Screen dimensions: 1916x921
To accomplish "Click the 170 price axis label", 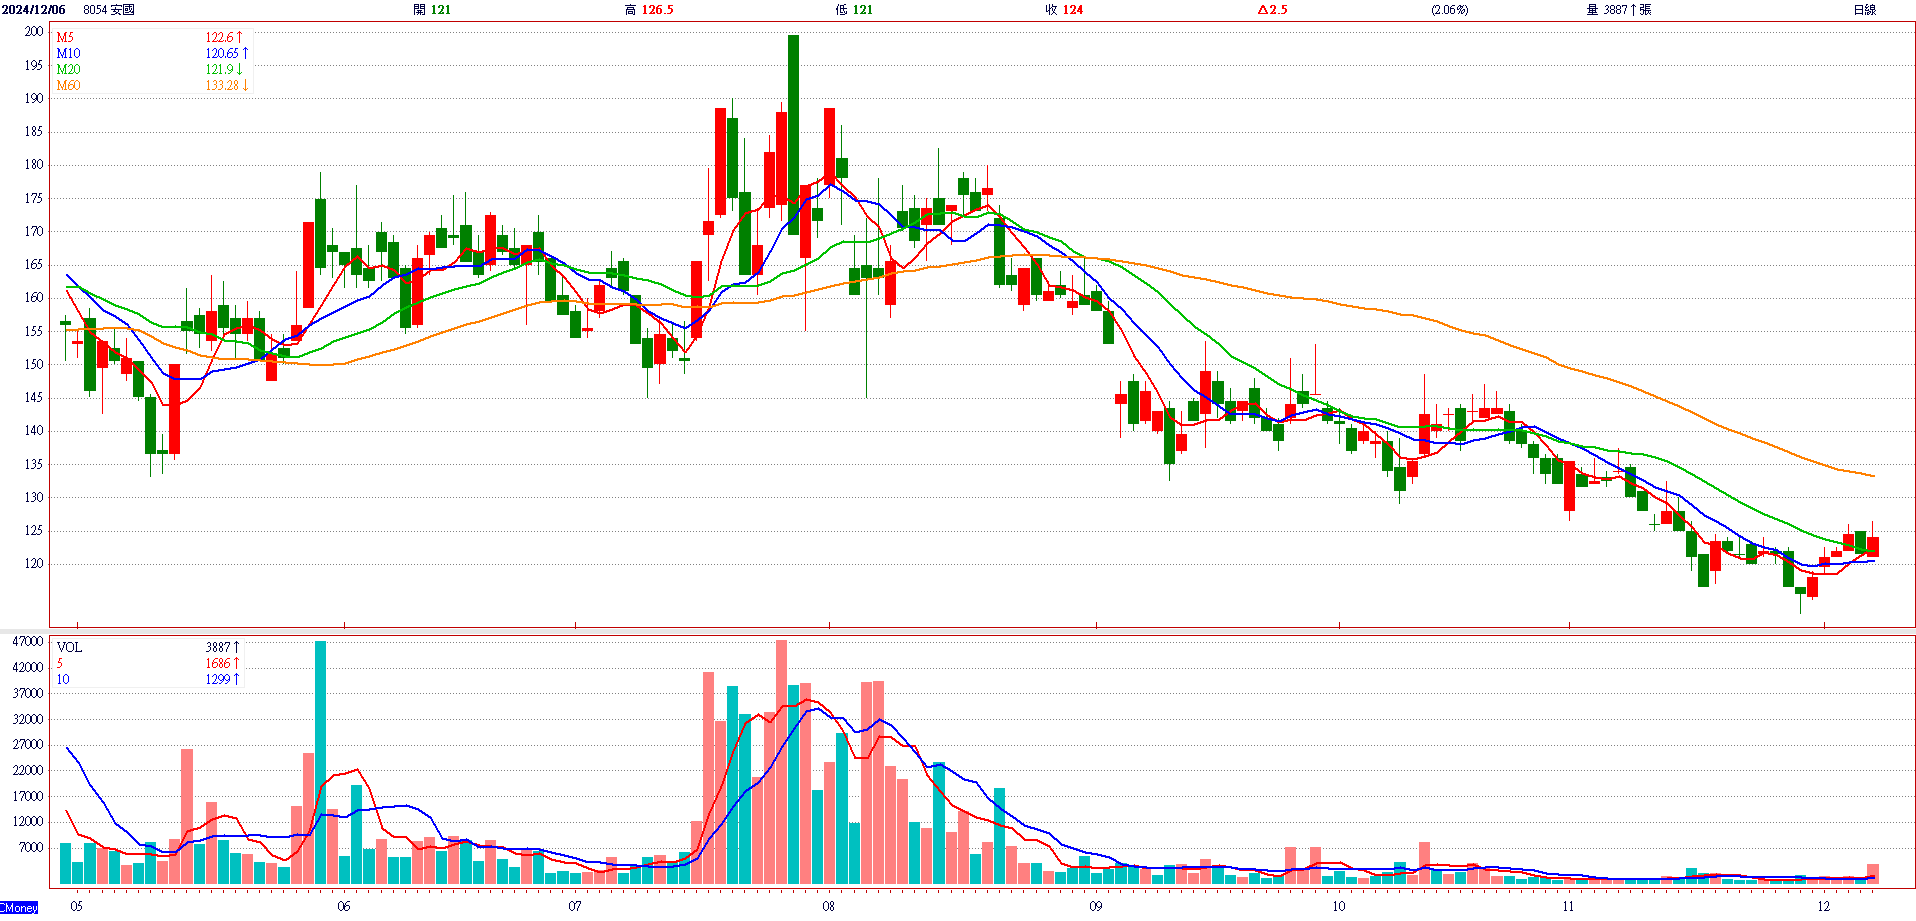I will (x=34, y=231).
